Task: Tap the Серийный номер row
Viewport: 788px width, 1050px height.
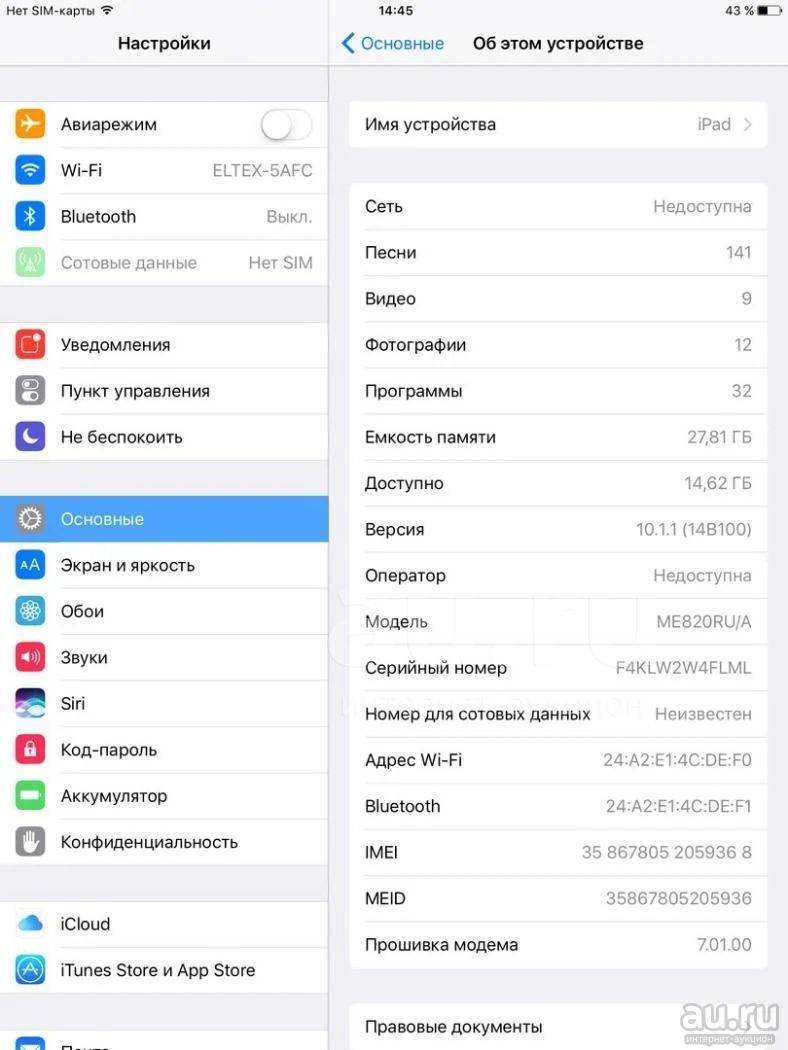Action: pos(558,668)
